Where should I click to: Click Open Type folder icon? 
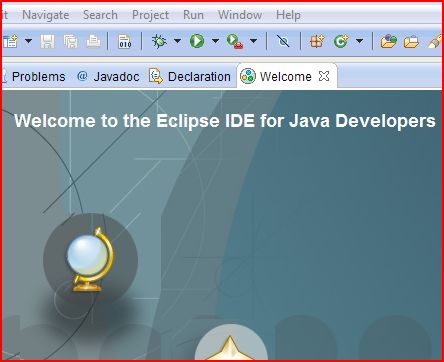tap(389, 41)
